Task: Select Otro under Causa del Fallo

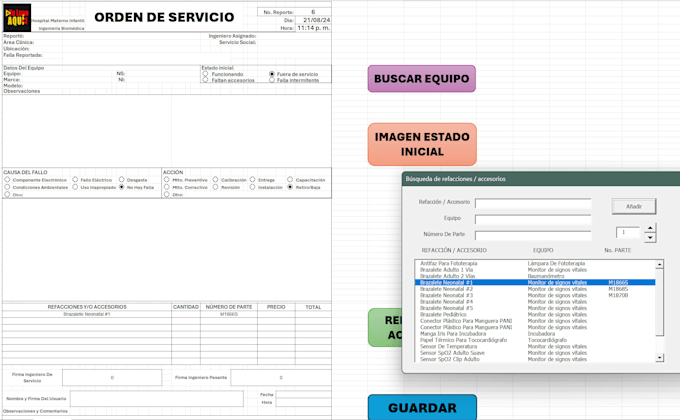Action: (x=7, y=194)
